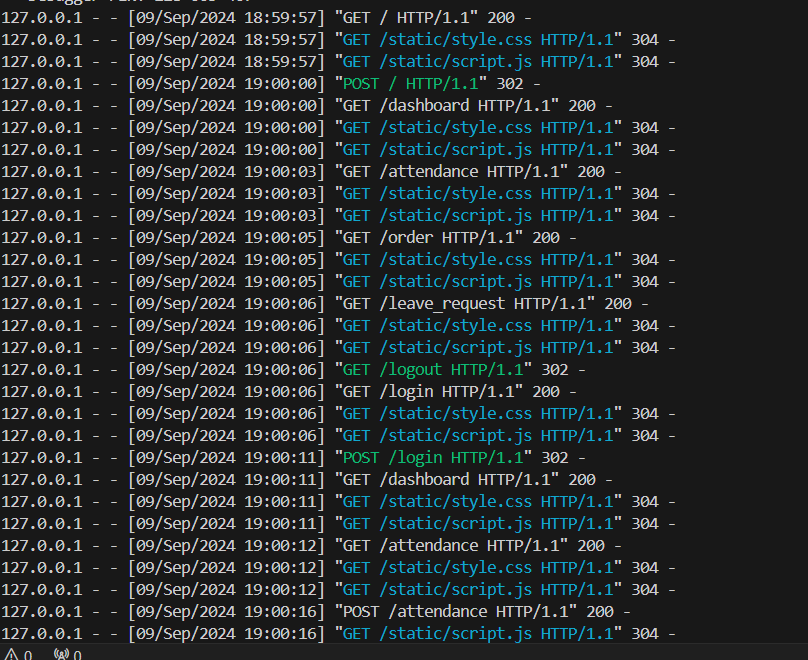Click the "POST / HTTP/1.1" 302 log entry
Image resolution: width=808 pixels, height=660 pixels.
point(271,84)
